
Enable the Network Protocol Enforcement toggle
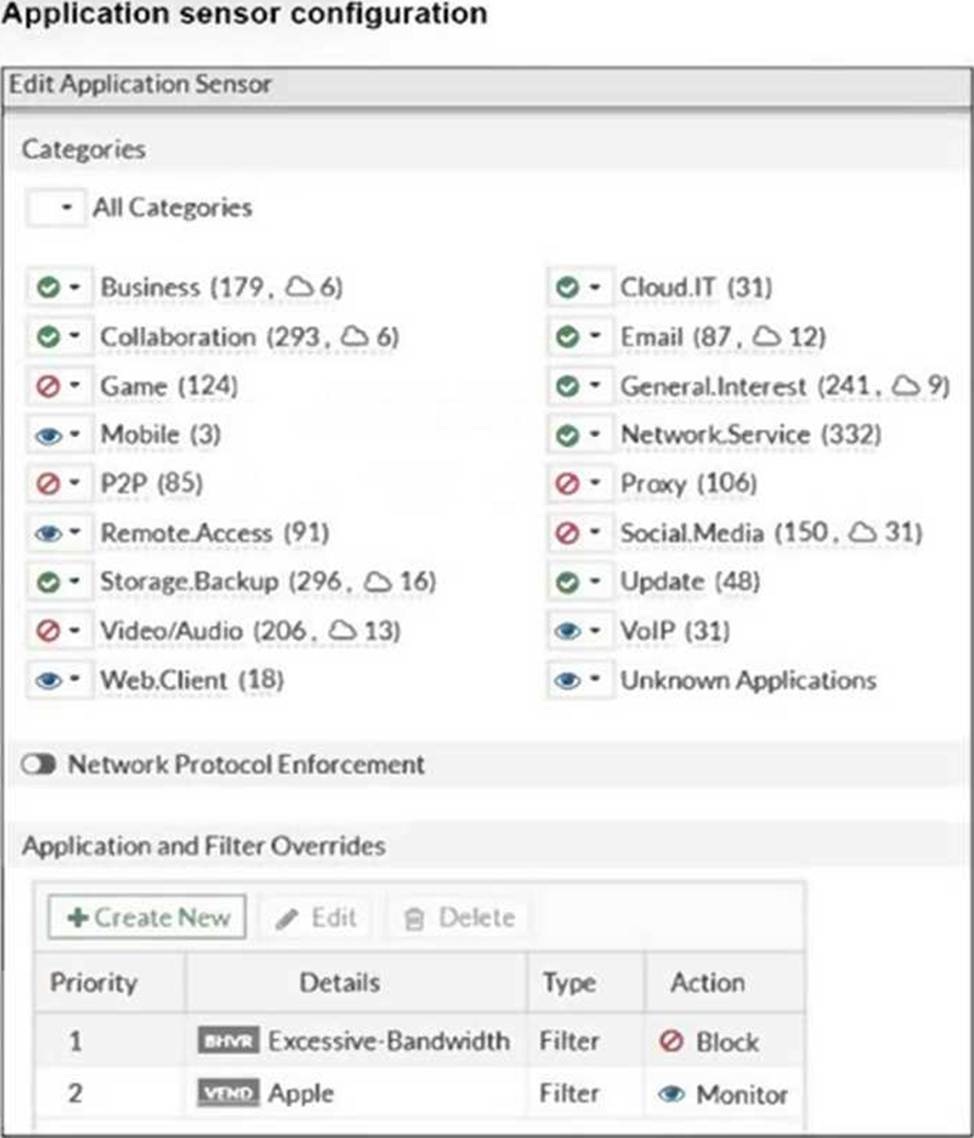[38, 765]
